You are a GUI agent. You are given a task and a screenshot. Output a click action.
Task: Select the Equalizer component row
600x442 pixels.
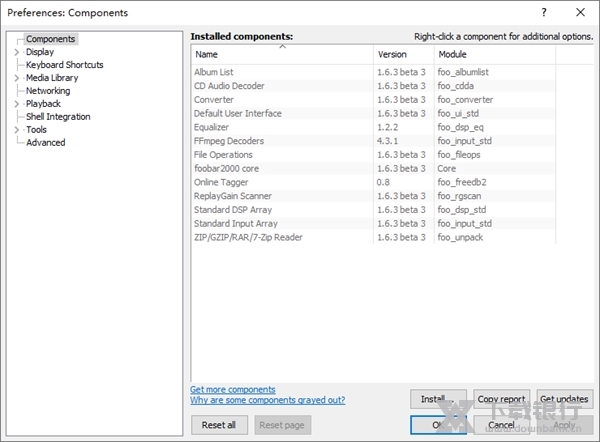pyautogui.click(x=373, y=127)
